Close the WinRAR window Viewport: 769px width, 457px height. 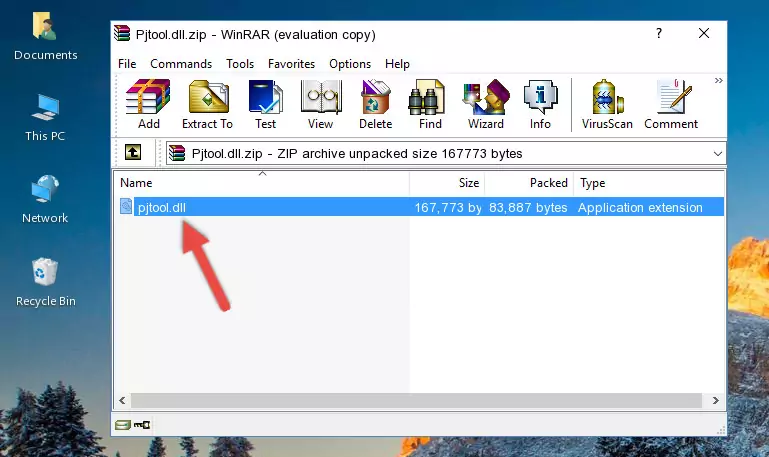[704, 33]
